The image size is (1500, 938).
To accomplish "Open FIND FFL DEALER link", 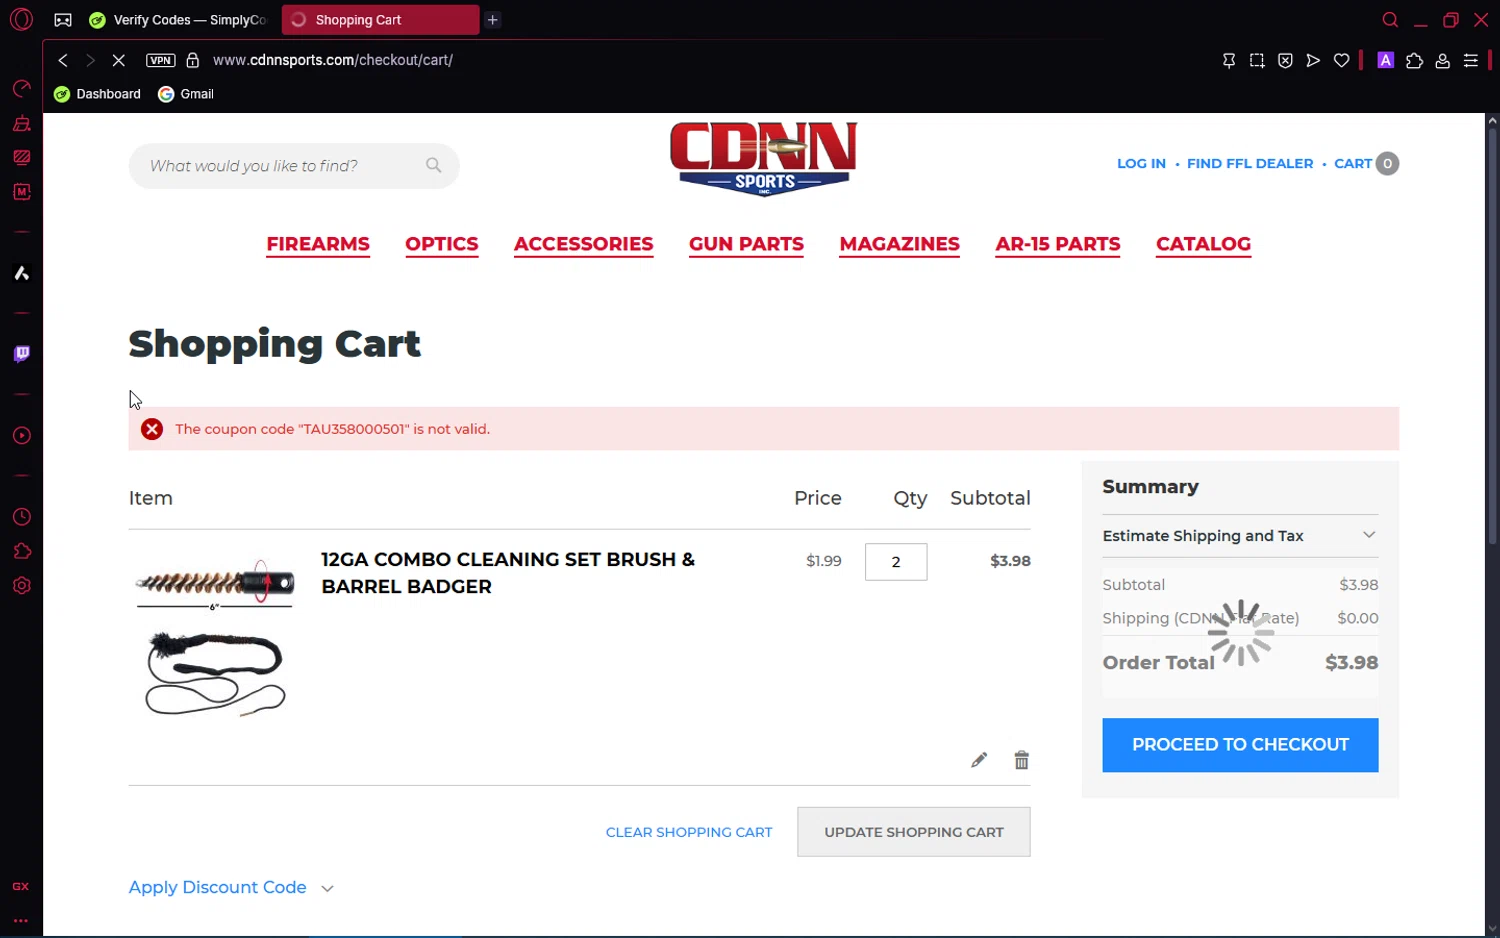I will pyautogui.click(x=1250, y=163).
